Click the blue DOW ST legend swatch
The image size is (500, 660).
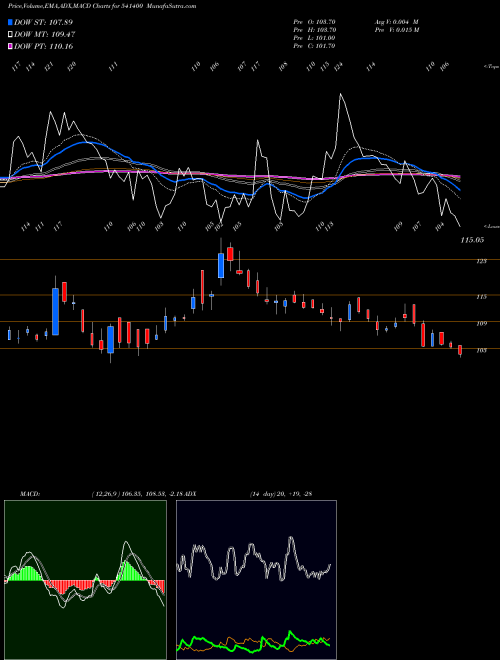coord(10,22)
